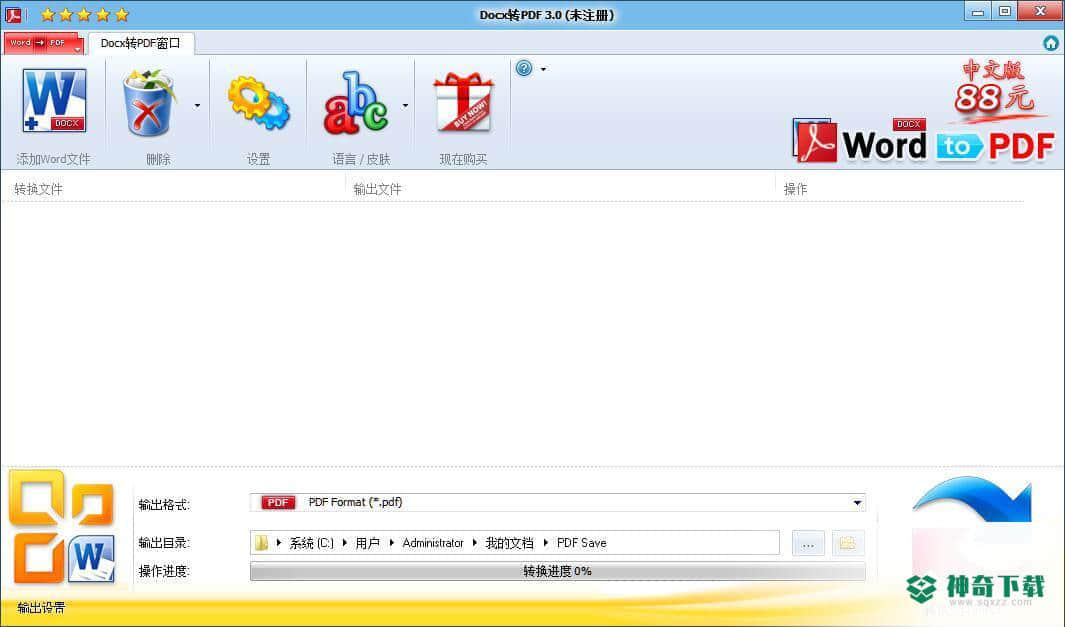This screenshot has width=1065, height=627.
Task: Click the home icon at top right
Action: (x=1051, y=43)
